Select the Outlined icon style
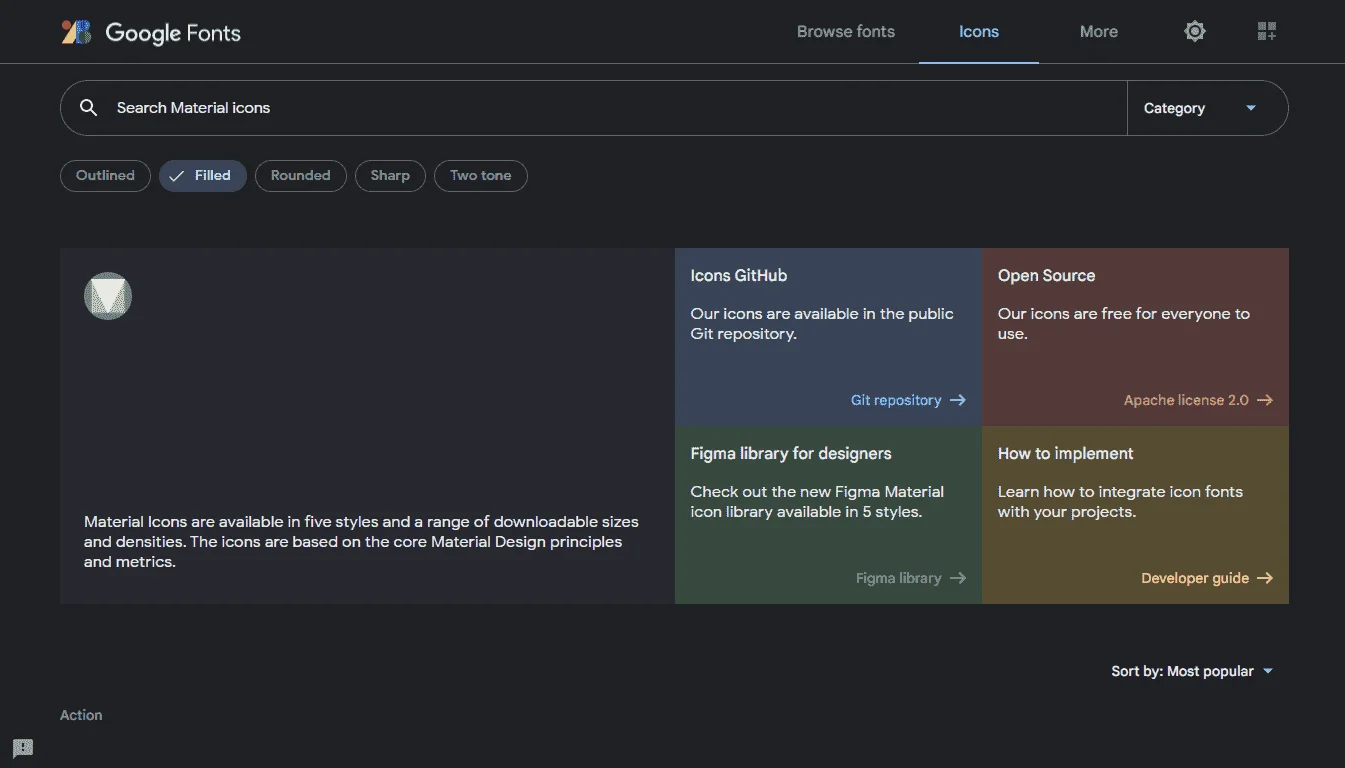Screen dimensions: 1345x768 tap(105, 176)
